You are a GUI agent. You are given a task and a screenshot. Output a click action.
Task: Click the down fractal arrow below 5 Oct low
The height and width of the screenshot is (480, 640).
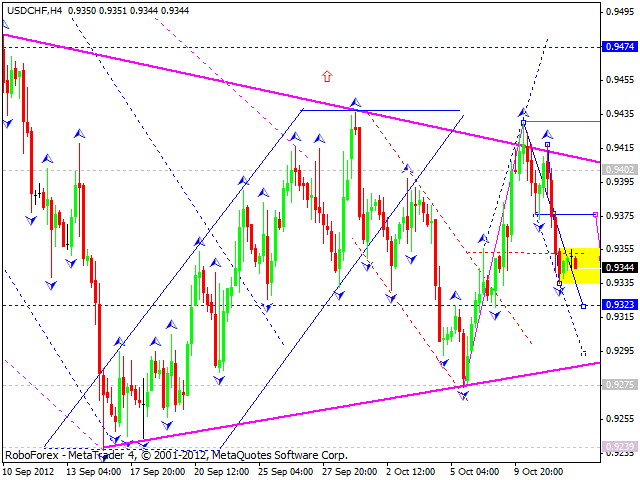tap(462, 395)
